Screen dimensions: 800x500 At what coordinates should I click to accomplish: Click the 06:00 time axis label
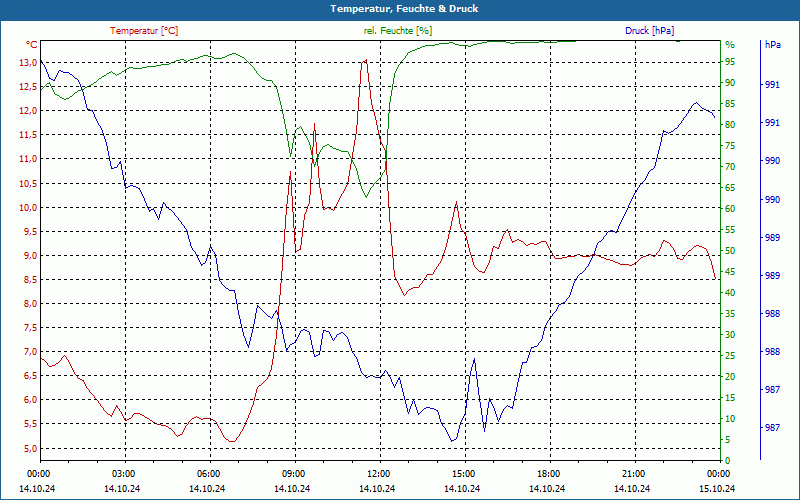208,473
